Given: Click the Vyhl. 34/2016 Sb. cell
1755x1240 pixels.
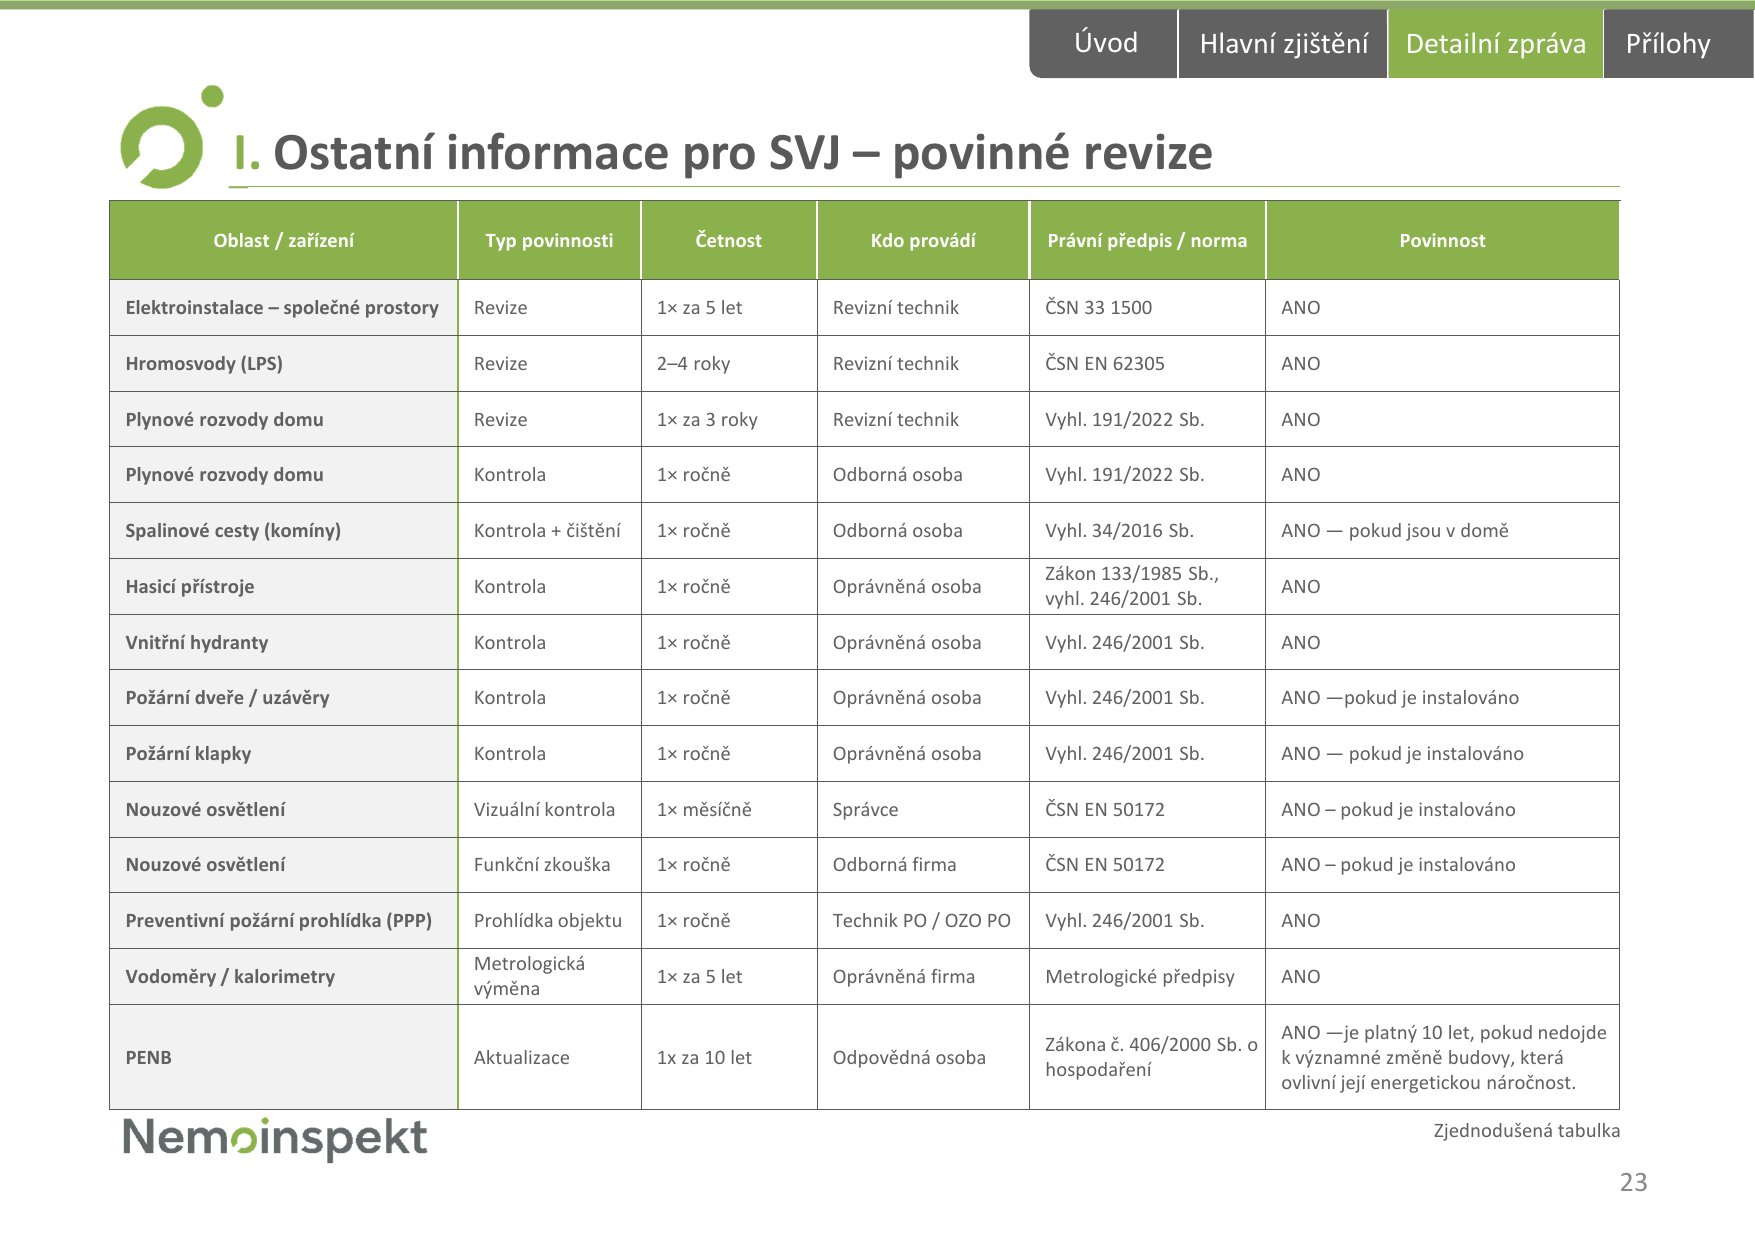Looking at the screenshot, I should 1147,531.
